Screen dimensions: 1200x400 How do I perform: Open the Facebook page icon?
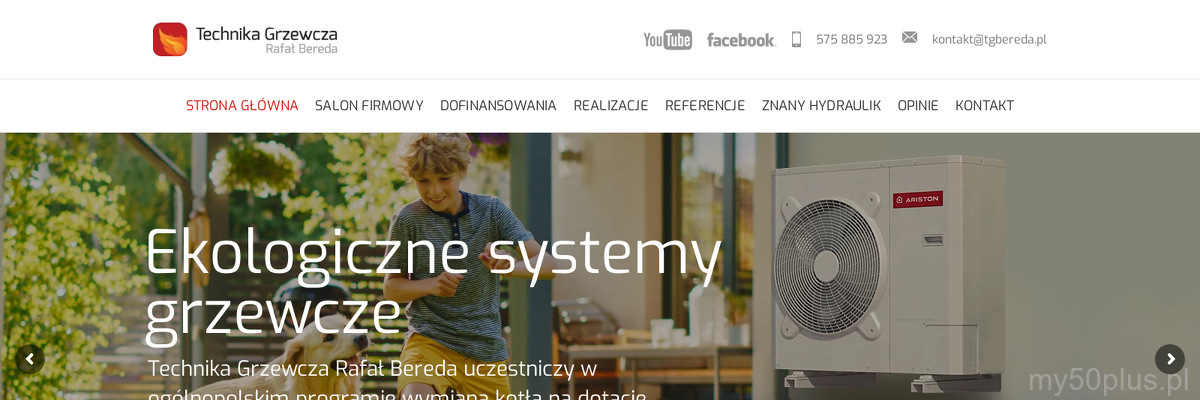click(x=741, y=40)
